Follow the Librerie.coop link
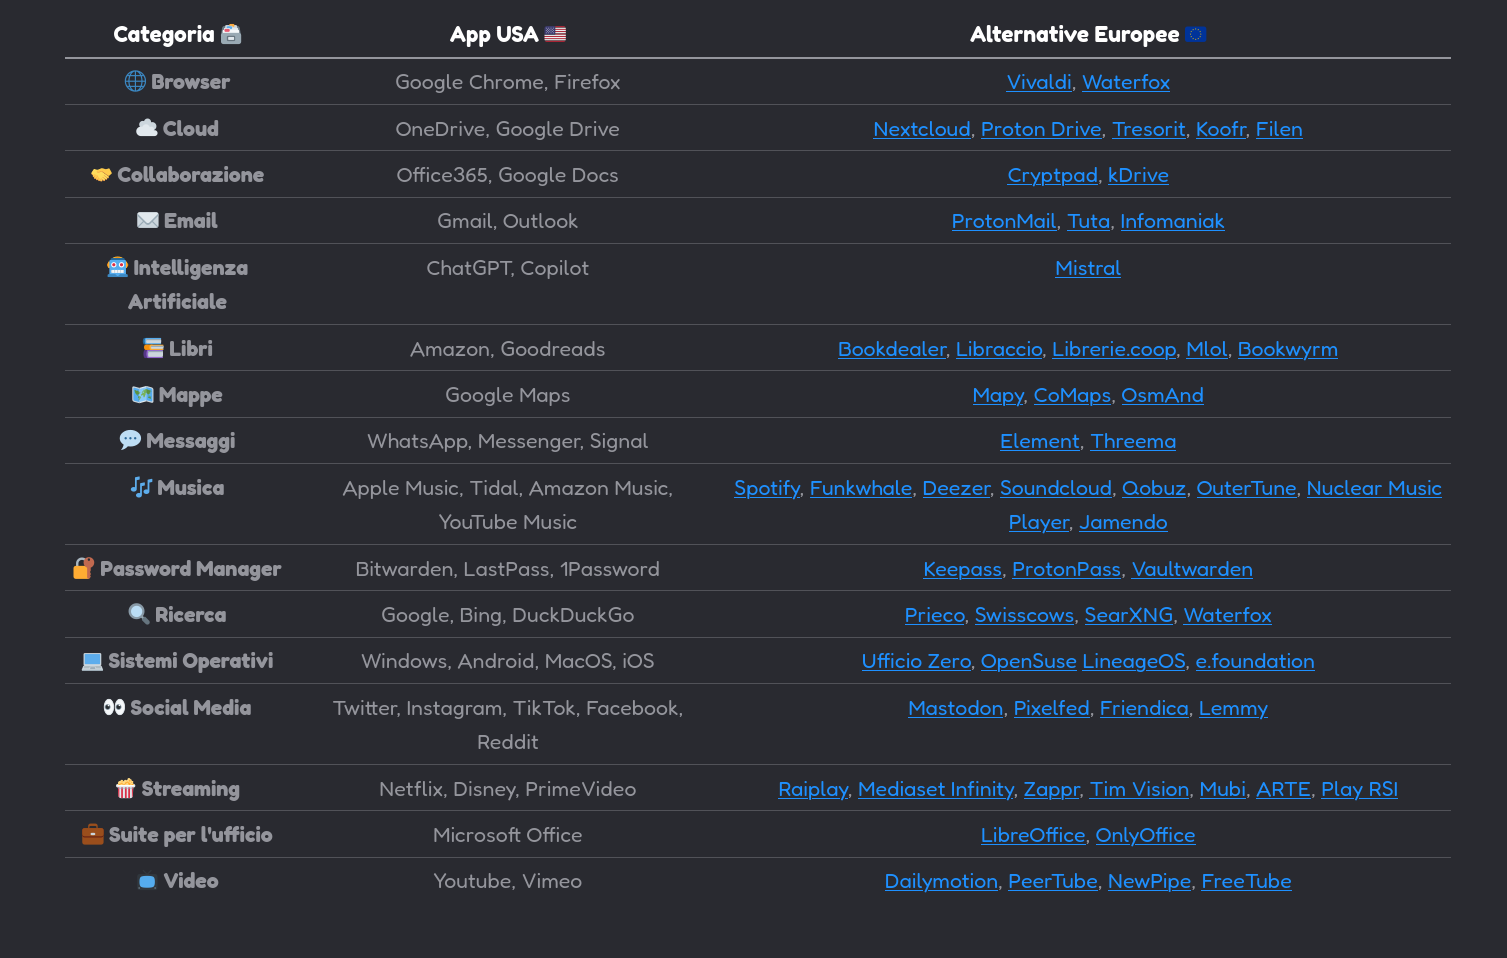The height and width of the screenshot is (958, 1507). tap(1114, 349)
